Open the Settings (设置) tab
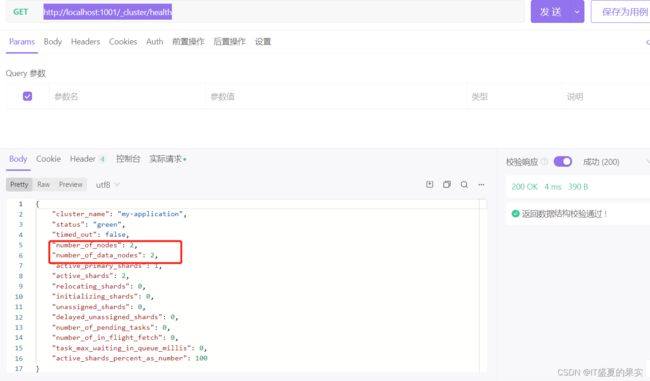The width and height of the screenshot is (650, 381). coord(263,41)
